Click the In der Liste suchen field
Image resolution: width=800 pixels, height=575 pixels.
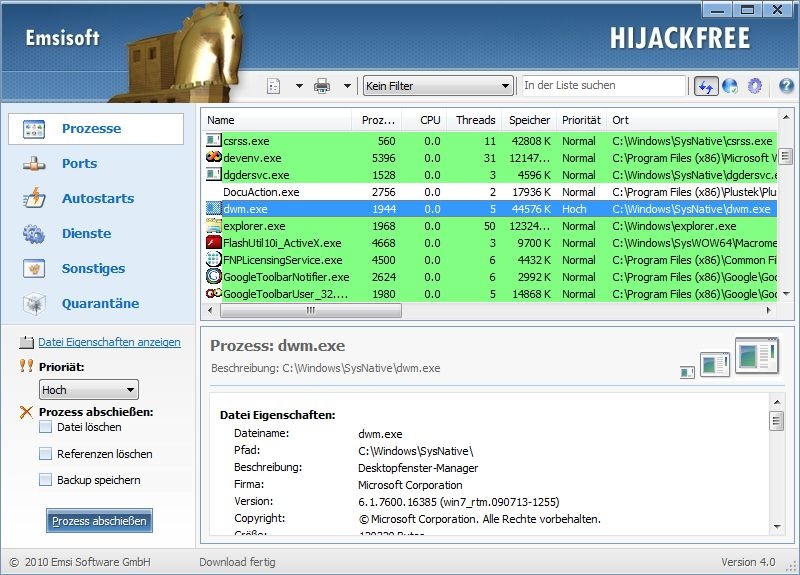[603, 86]
